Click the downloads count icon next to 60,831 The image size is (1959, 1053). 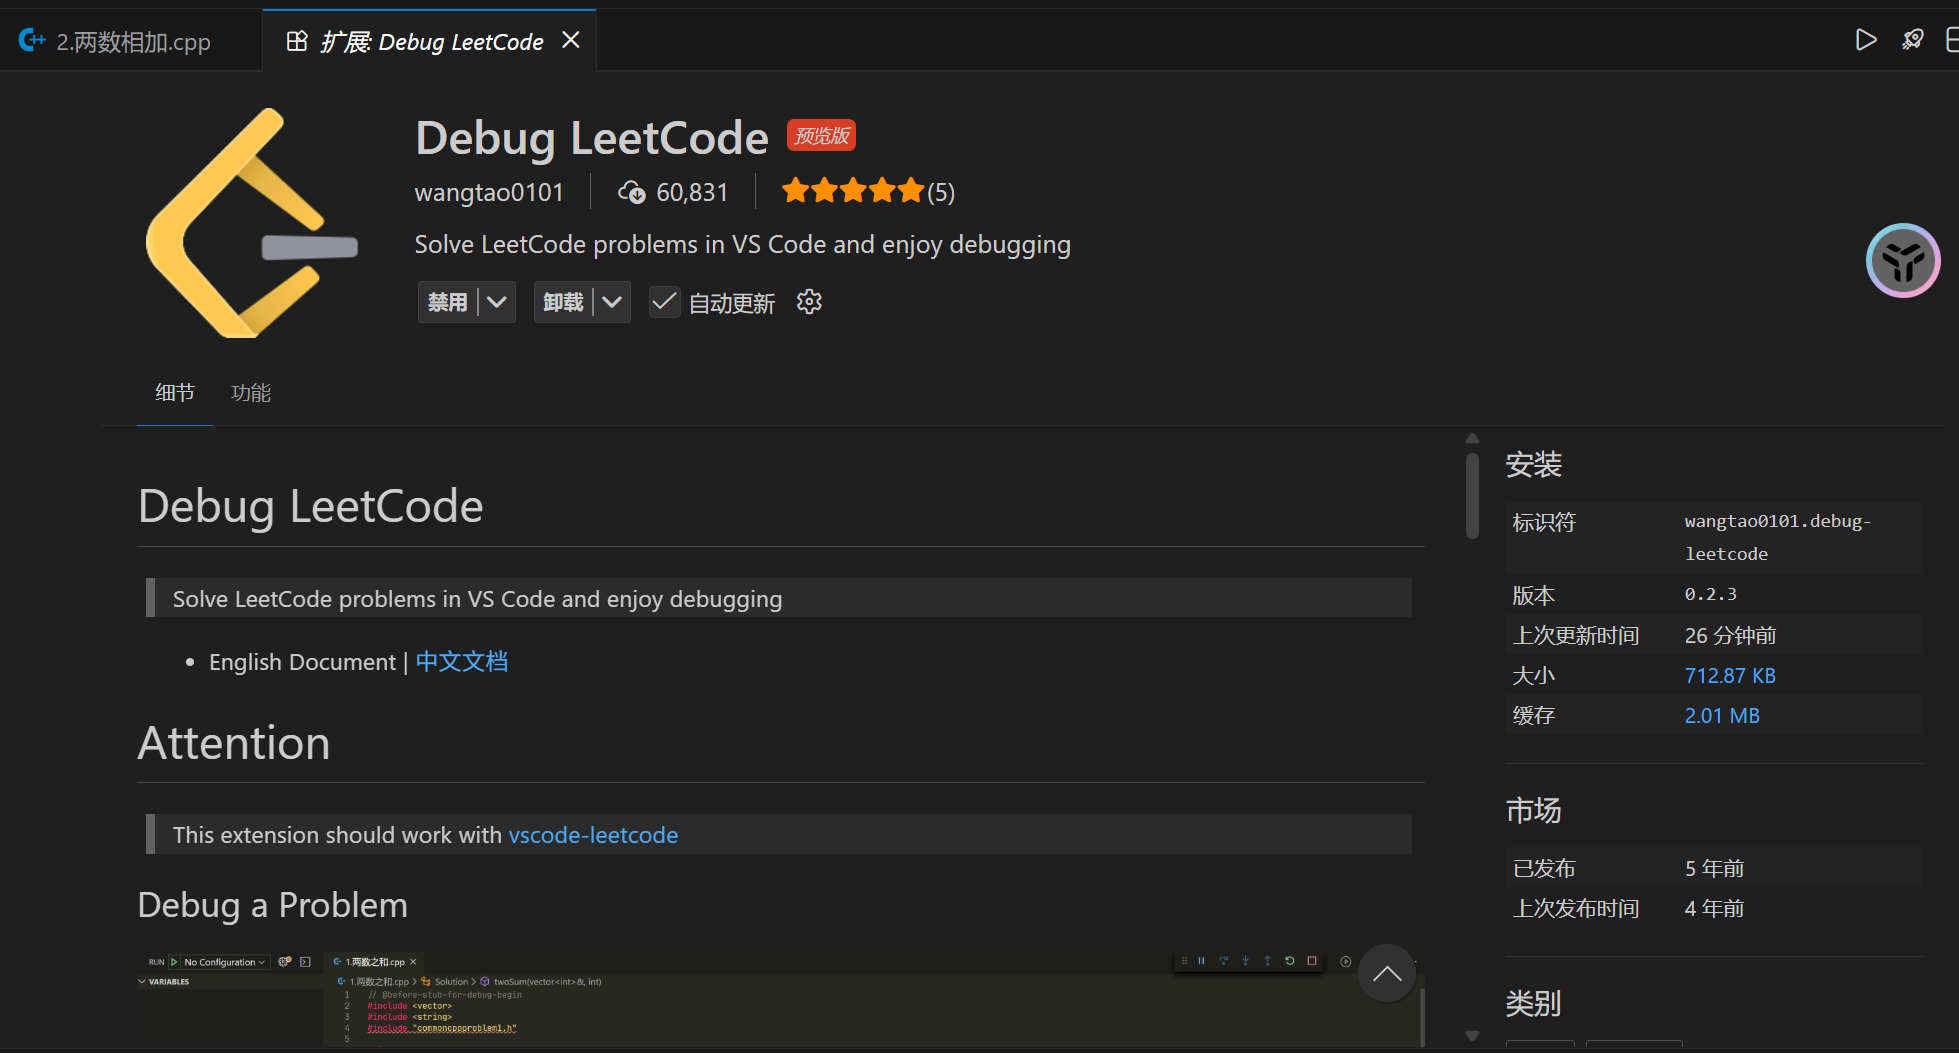pyautogui.click(x=631, y=191)
